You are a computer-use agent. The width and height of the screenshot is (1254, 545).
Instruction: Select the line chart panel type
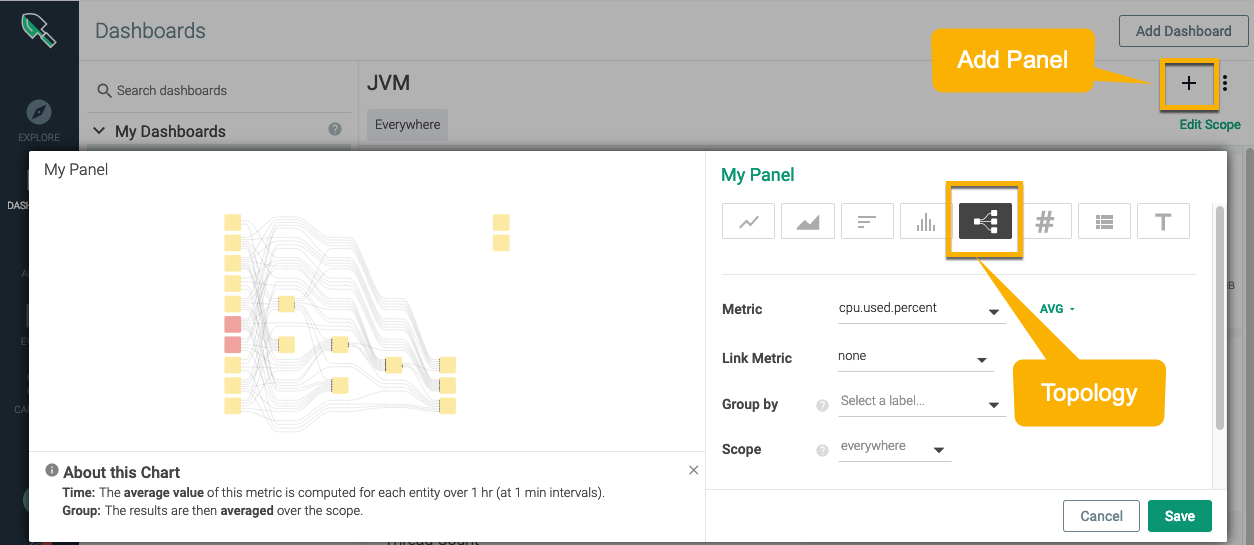coord(748,221)
